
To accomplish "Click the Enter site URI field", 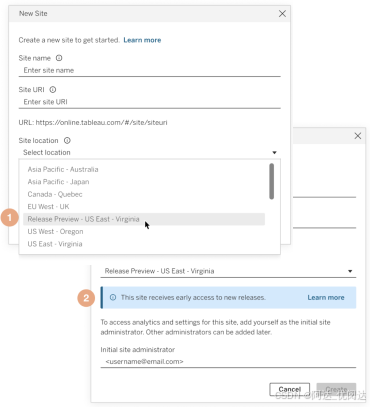I will coord(149,102).
